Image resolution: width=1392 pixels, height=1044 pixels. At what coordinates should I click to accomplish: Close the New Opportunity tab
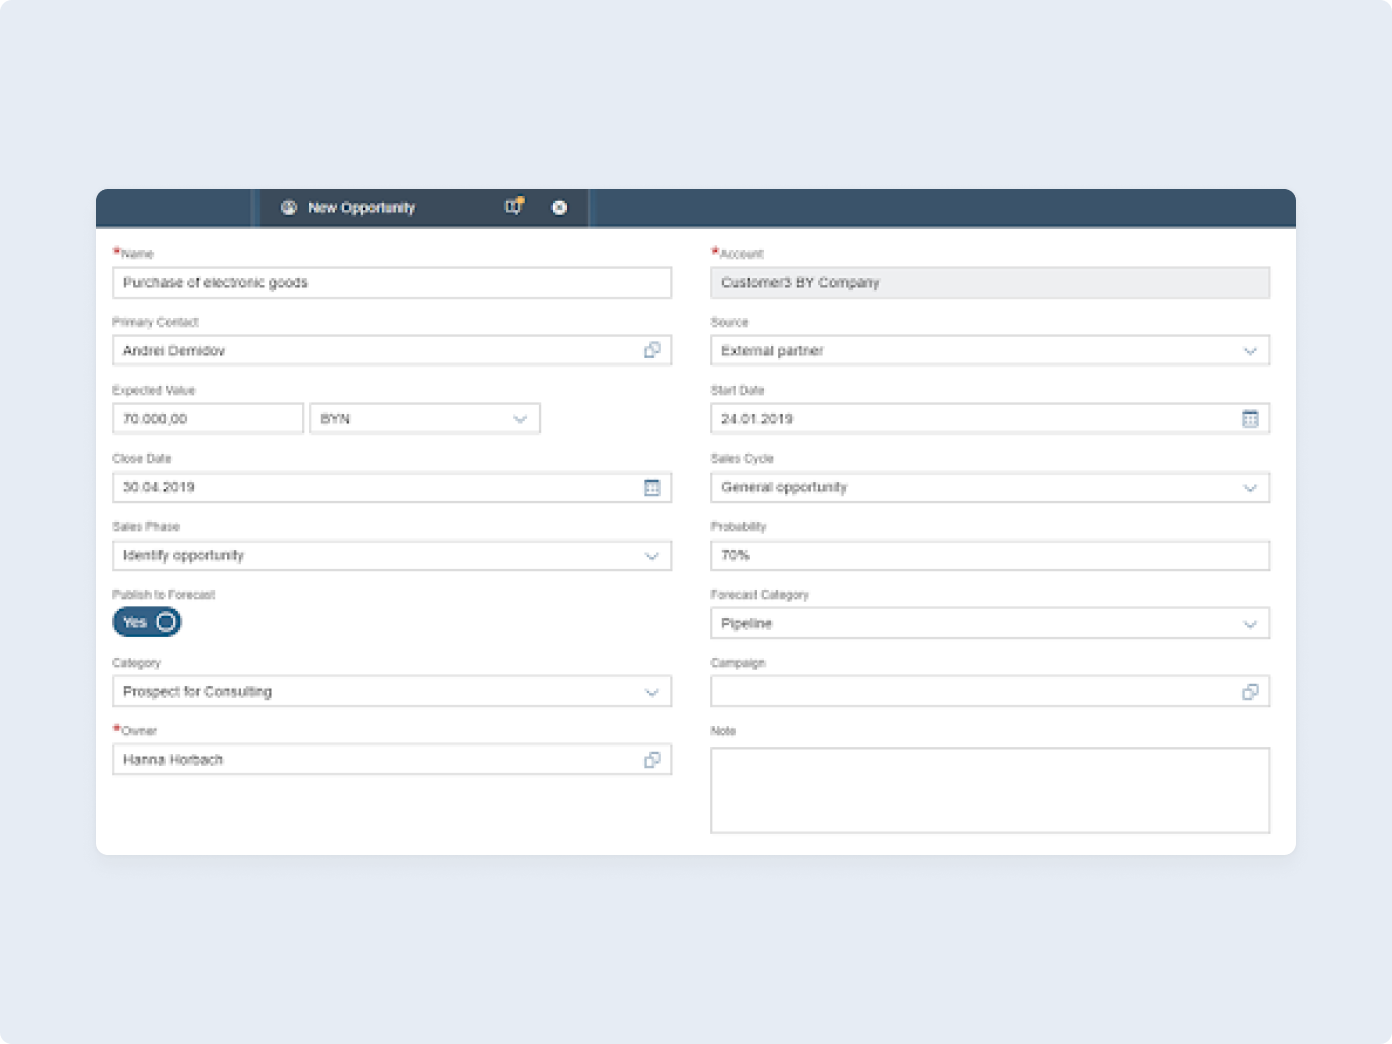tap(560, 208)
